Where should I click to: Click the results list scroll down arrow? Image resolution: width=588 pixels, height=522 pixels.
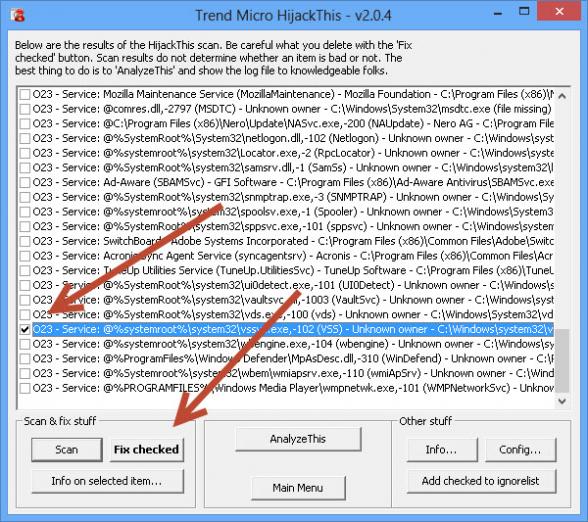pos(562,401)
